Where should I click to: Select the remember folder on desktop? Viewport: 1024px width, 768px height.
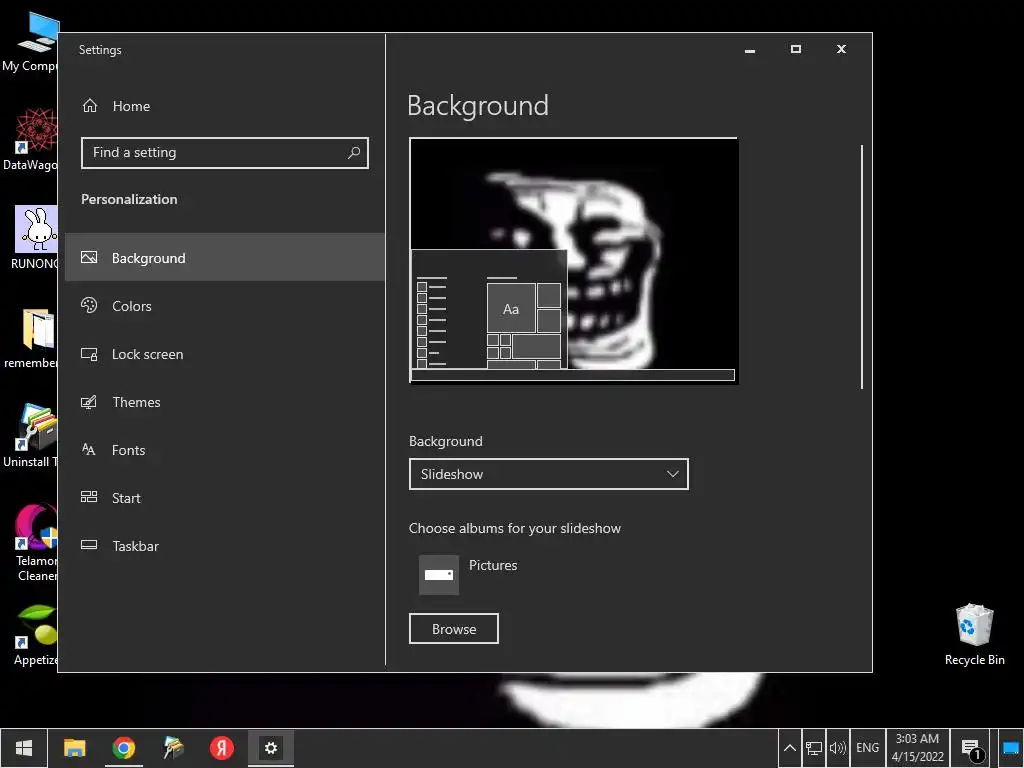(30, 338)
